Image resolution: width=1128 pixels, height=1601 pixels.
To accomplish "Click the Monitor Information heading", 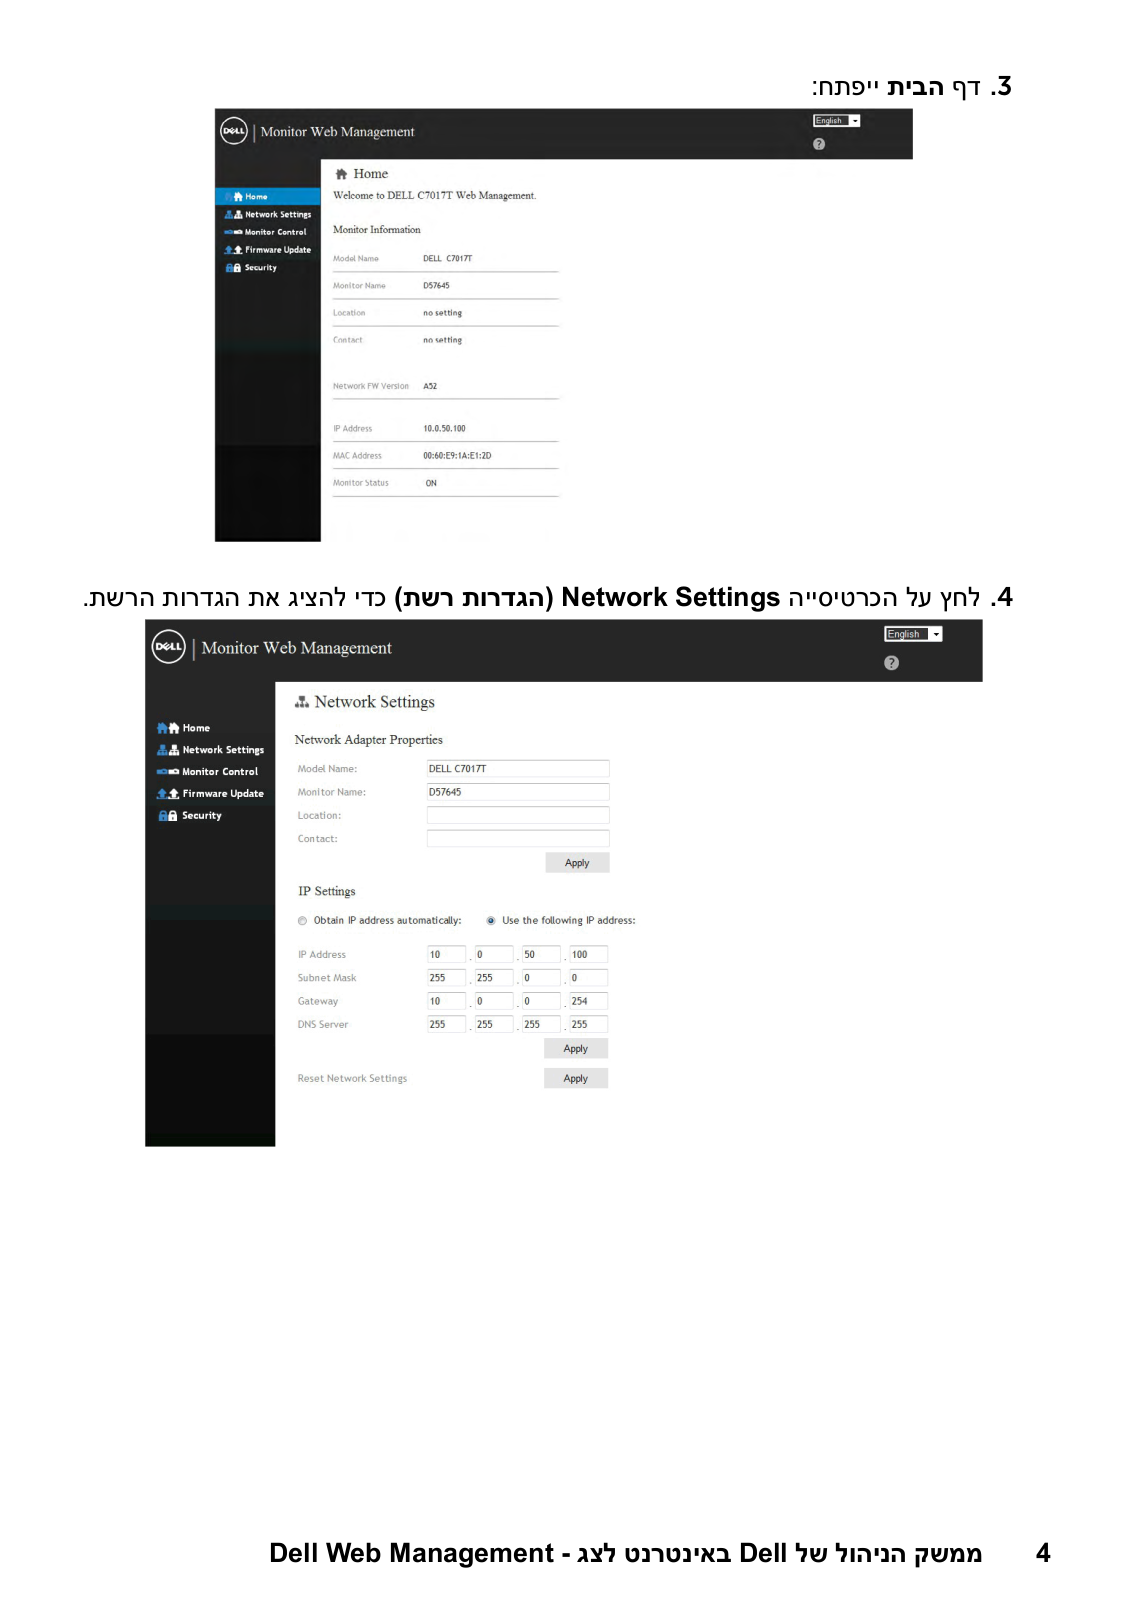I will (377, 230).
